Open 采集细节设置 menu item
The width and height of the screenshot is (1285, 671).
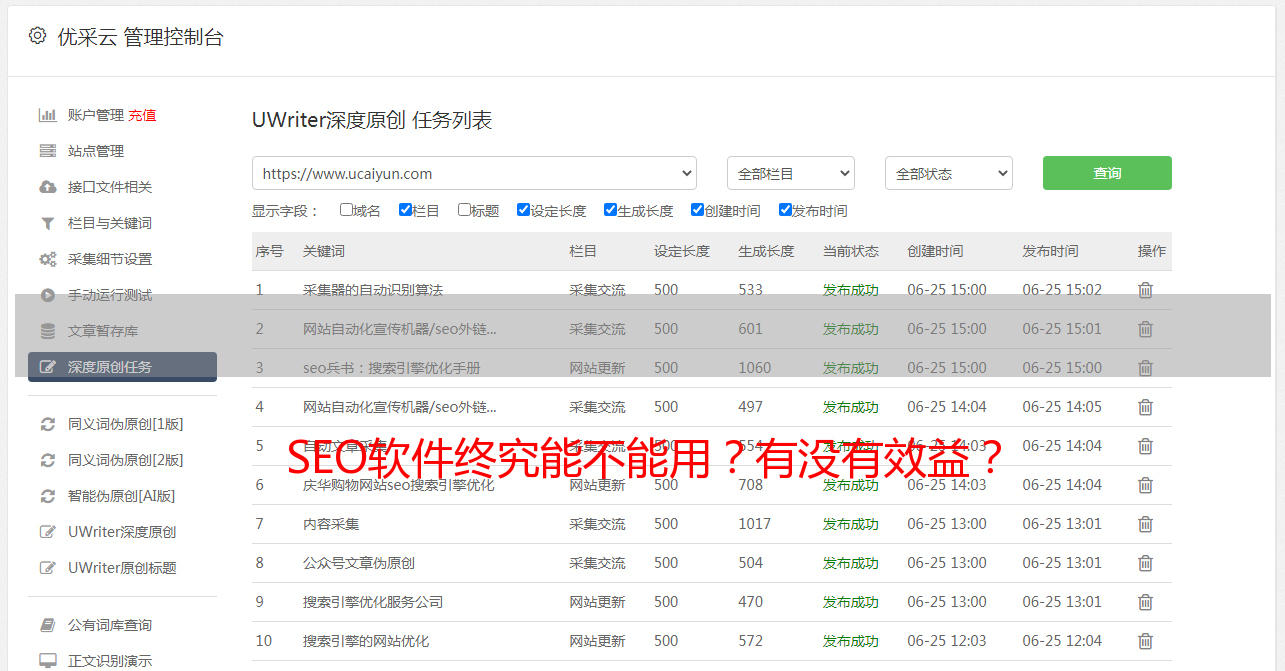tap(110, 259)
